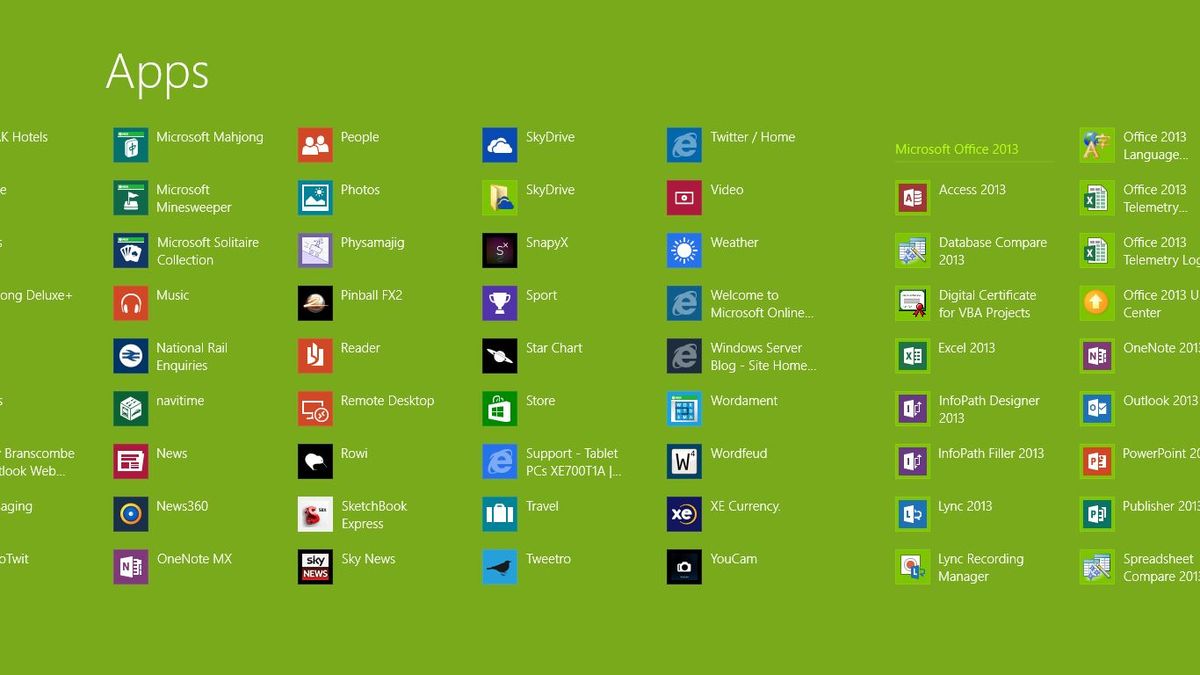This screenshot has height=675, width=1200.
Task: Click the 'Star Chart' label text
Action: coord(554,348)
